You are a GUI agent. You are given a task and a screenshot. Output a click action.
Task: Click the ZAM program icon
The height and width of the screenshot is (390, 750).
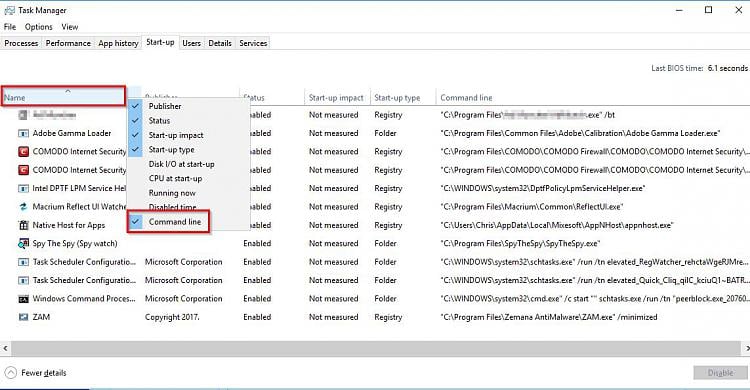click(23, 317)
